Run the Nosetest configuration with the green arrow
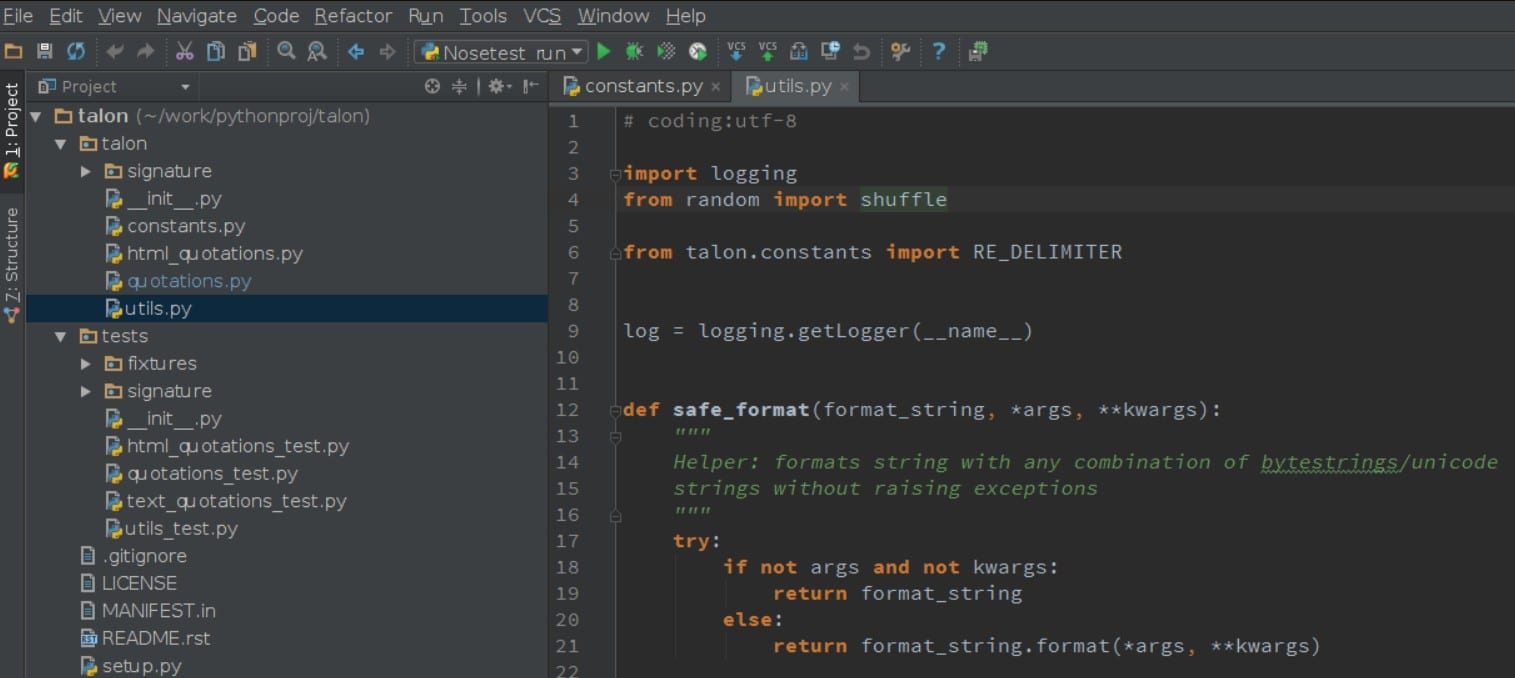 pyautogui.click(x=603, y=51)
